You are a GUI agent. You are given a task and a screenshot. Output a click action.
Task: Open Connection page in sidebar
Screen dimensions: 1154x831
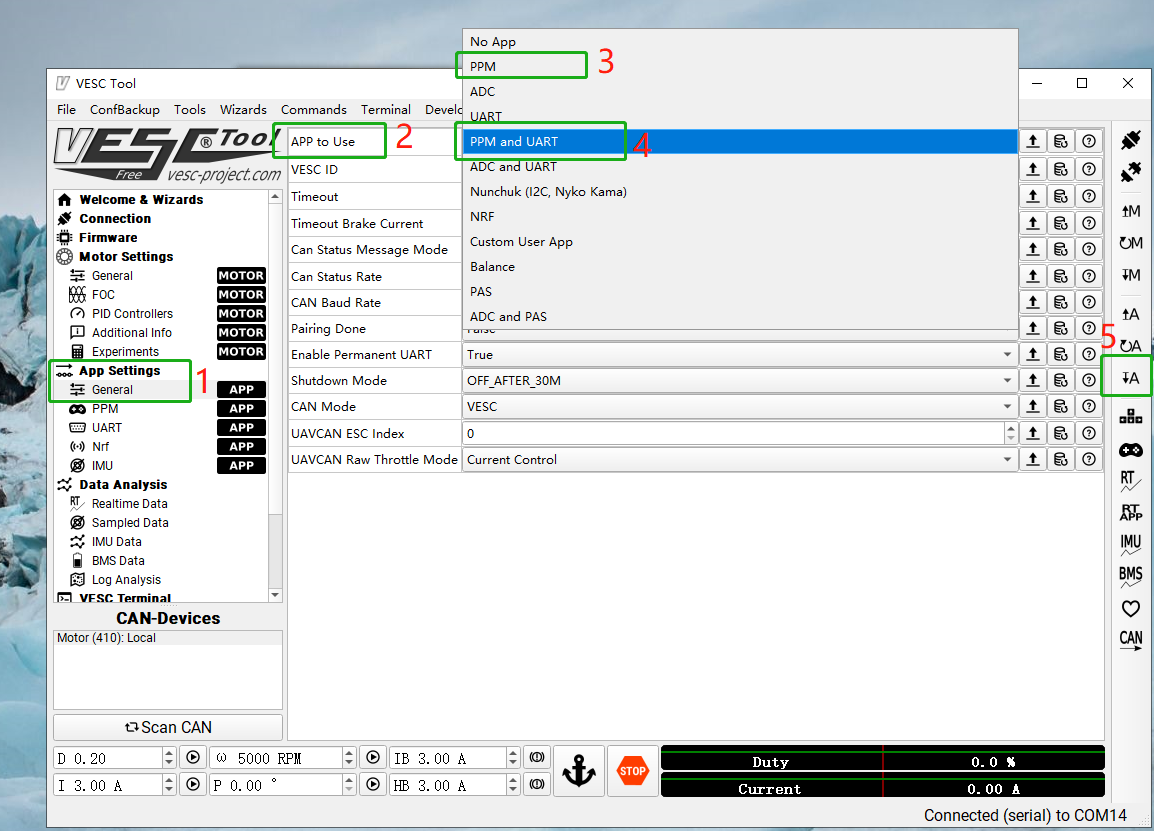pos(115,219)
